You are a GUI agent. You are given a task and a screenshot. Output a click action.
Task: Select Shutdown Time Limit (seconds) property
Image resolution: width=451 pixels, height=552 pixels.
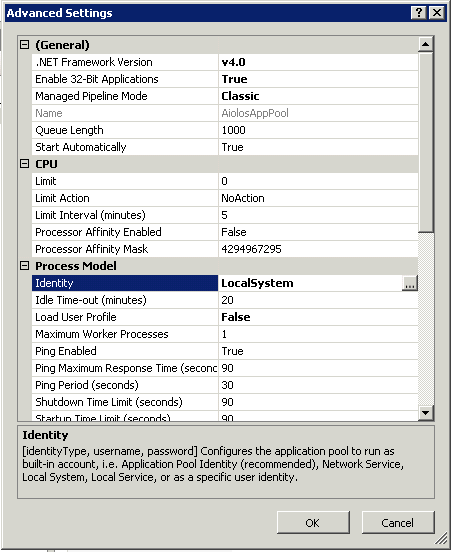125,402
